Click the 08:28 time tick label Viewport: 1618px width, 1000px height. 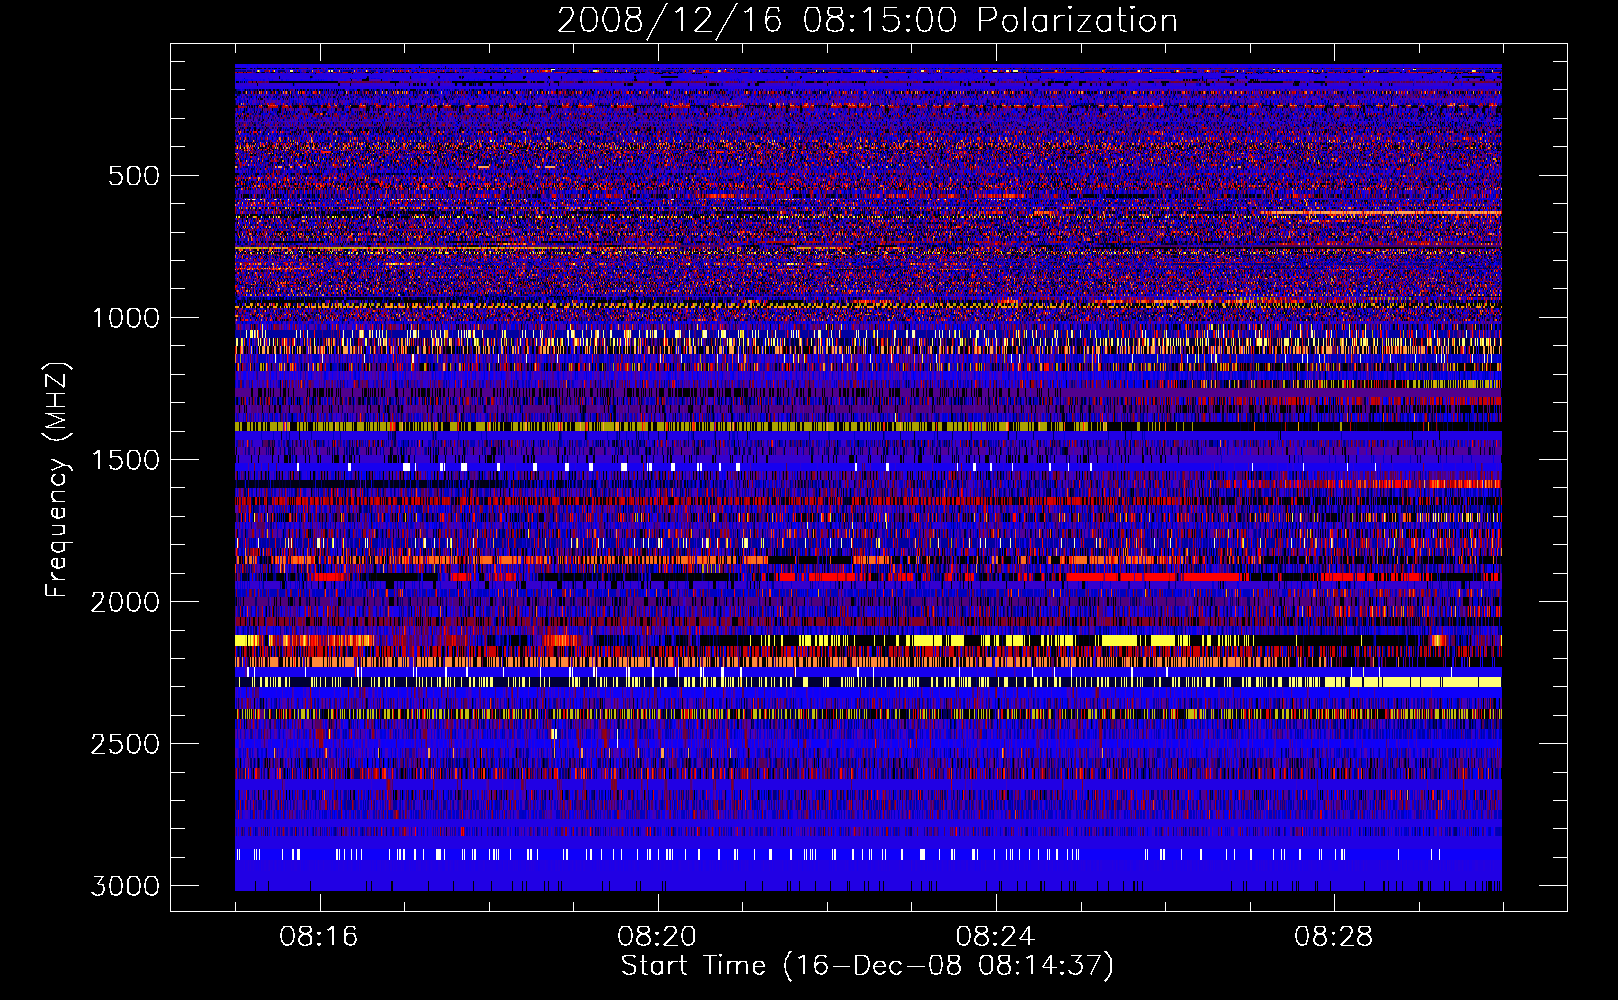point(1333,937)
